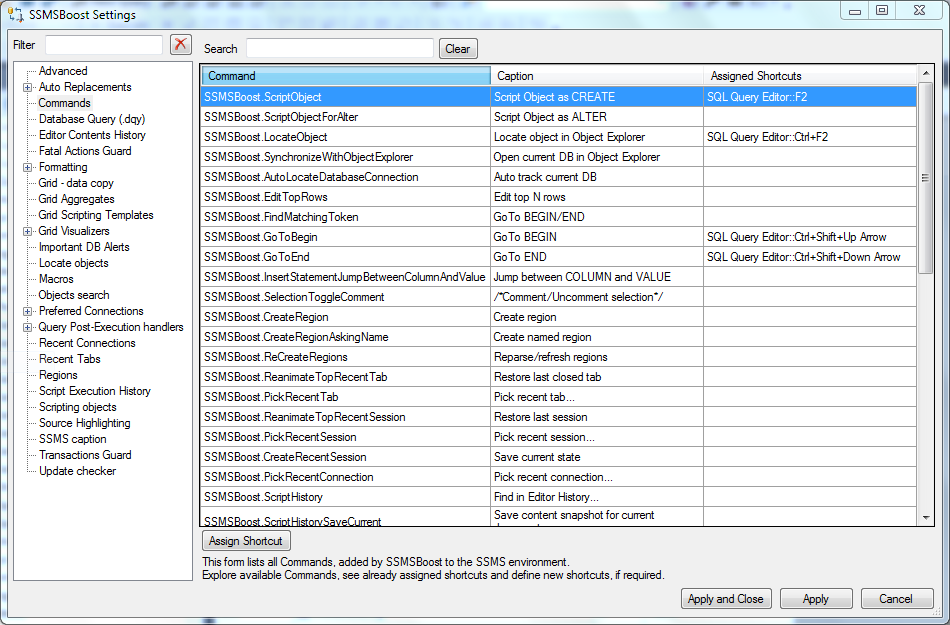This screenshot has width=950, height=625.
Task: Click the Apply and Close button
Action: [x=726, y=599]
